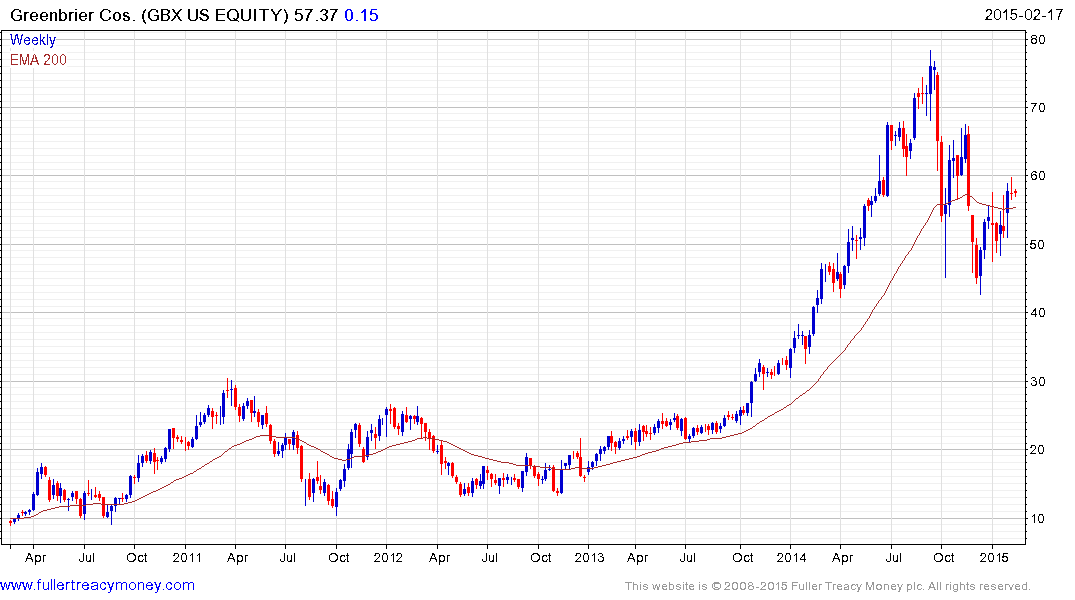
Task: Click the Greenbrier Cos. (GBX US EQUITY) chart title
Action: (x=149, y=15)
